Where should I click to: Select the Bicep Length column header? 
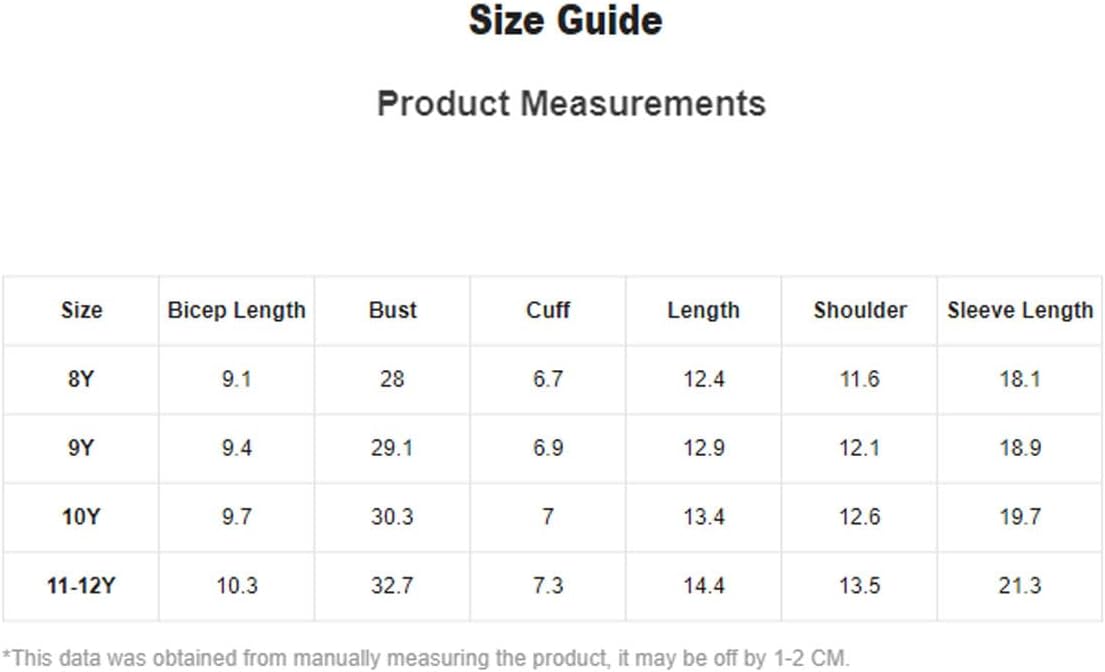(x=237, y=311)
